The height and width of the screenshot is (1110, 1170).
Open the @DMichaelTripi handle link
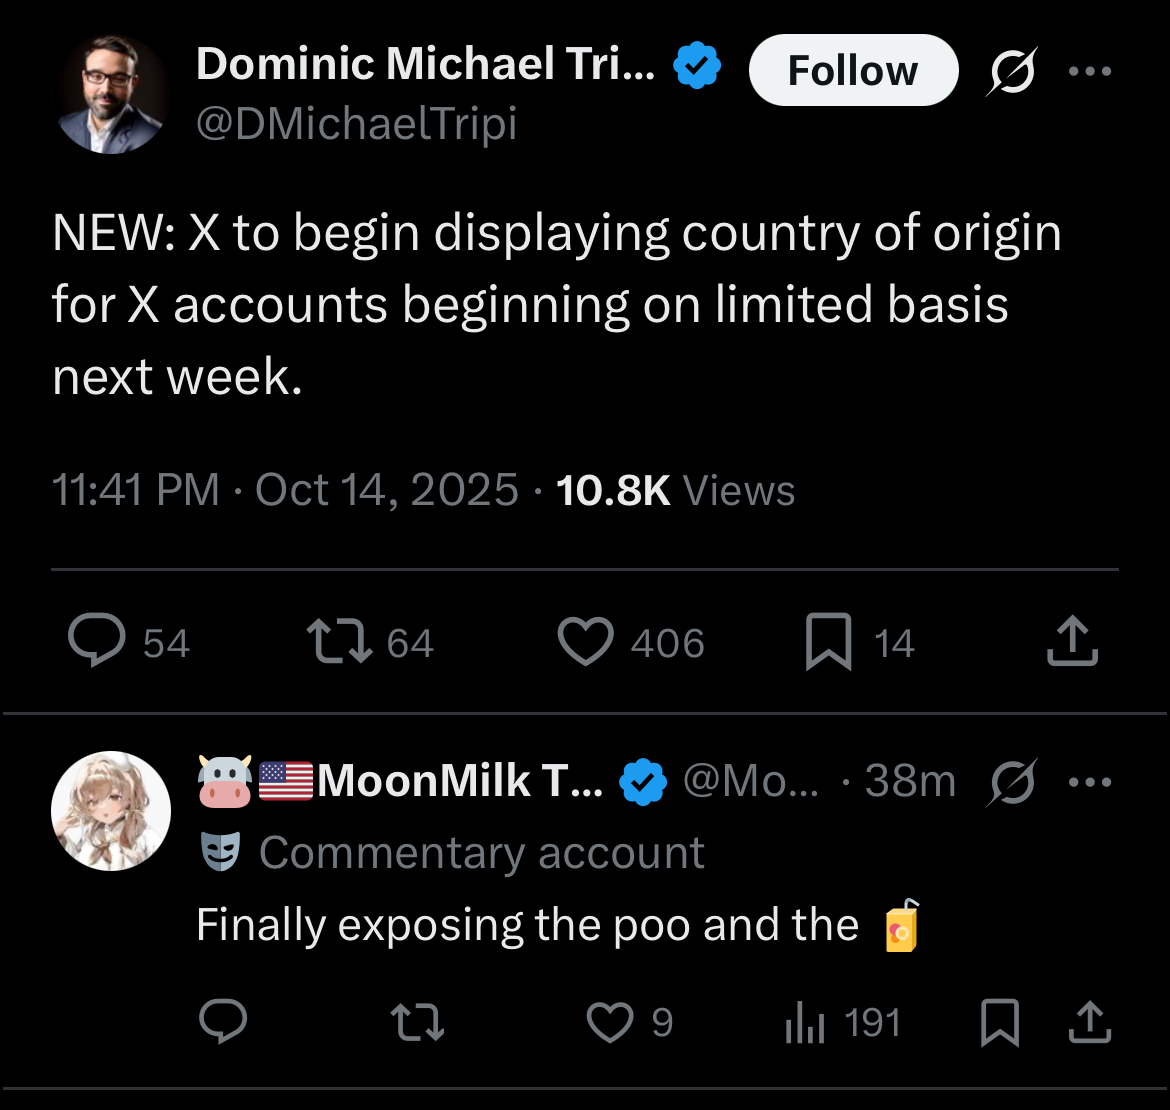coord(357,124)
